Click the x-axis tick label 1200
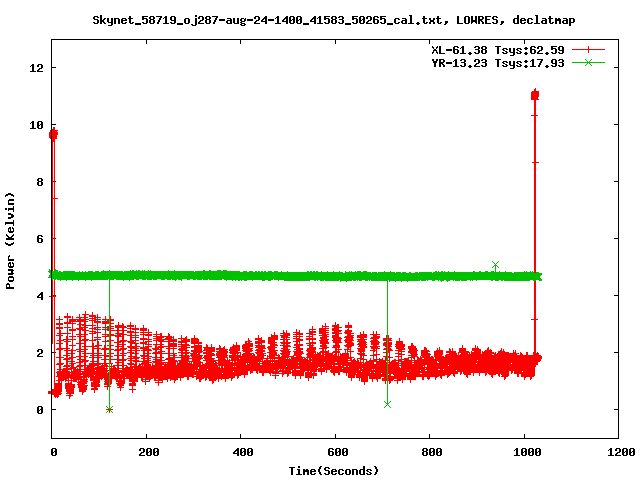 (621, 452)
